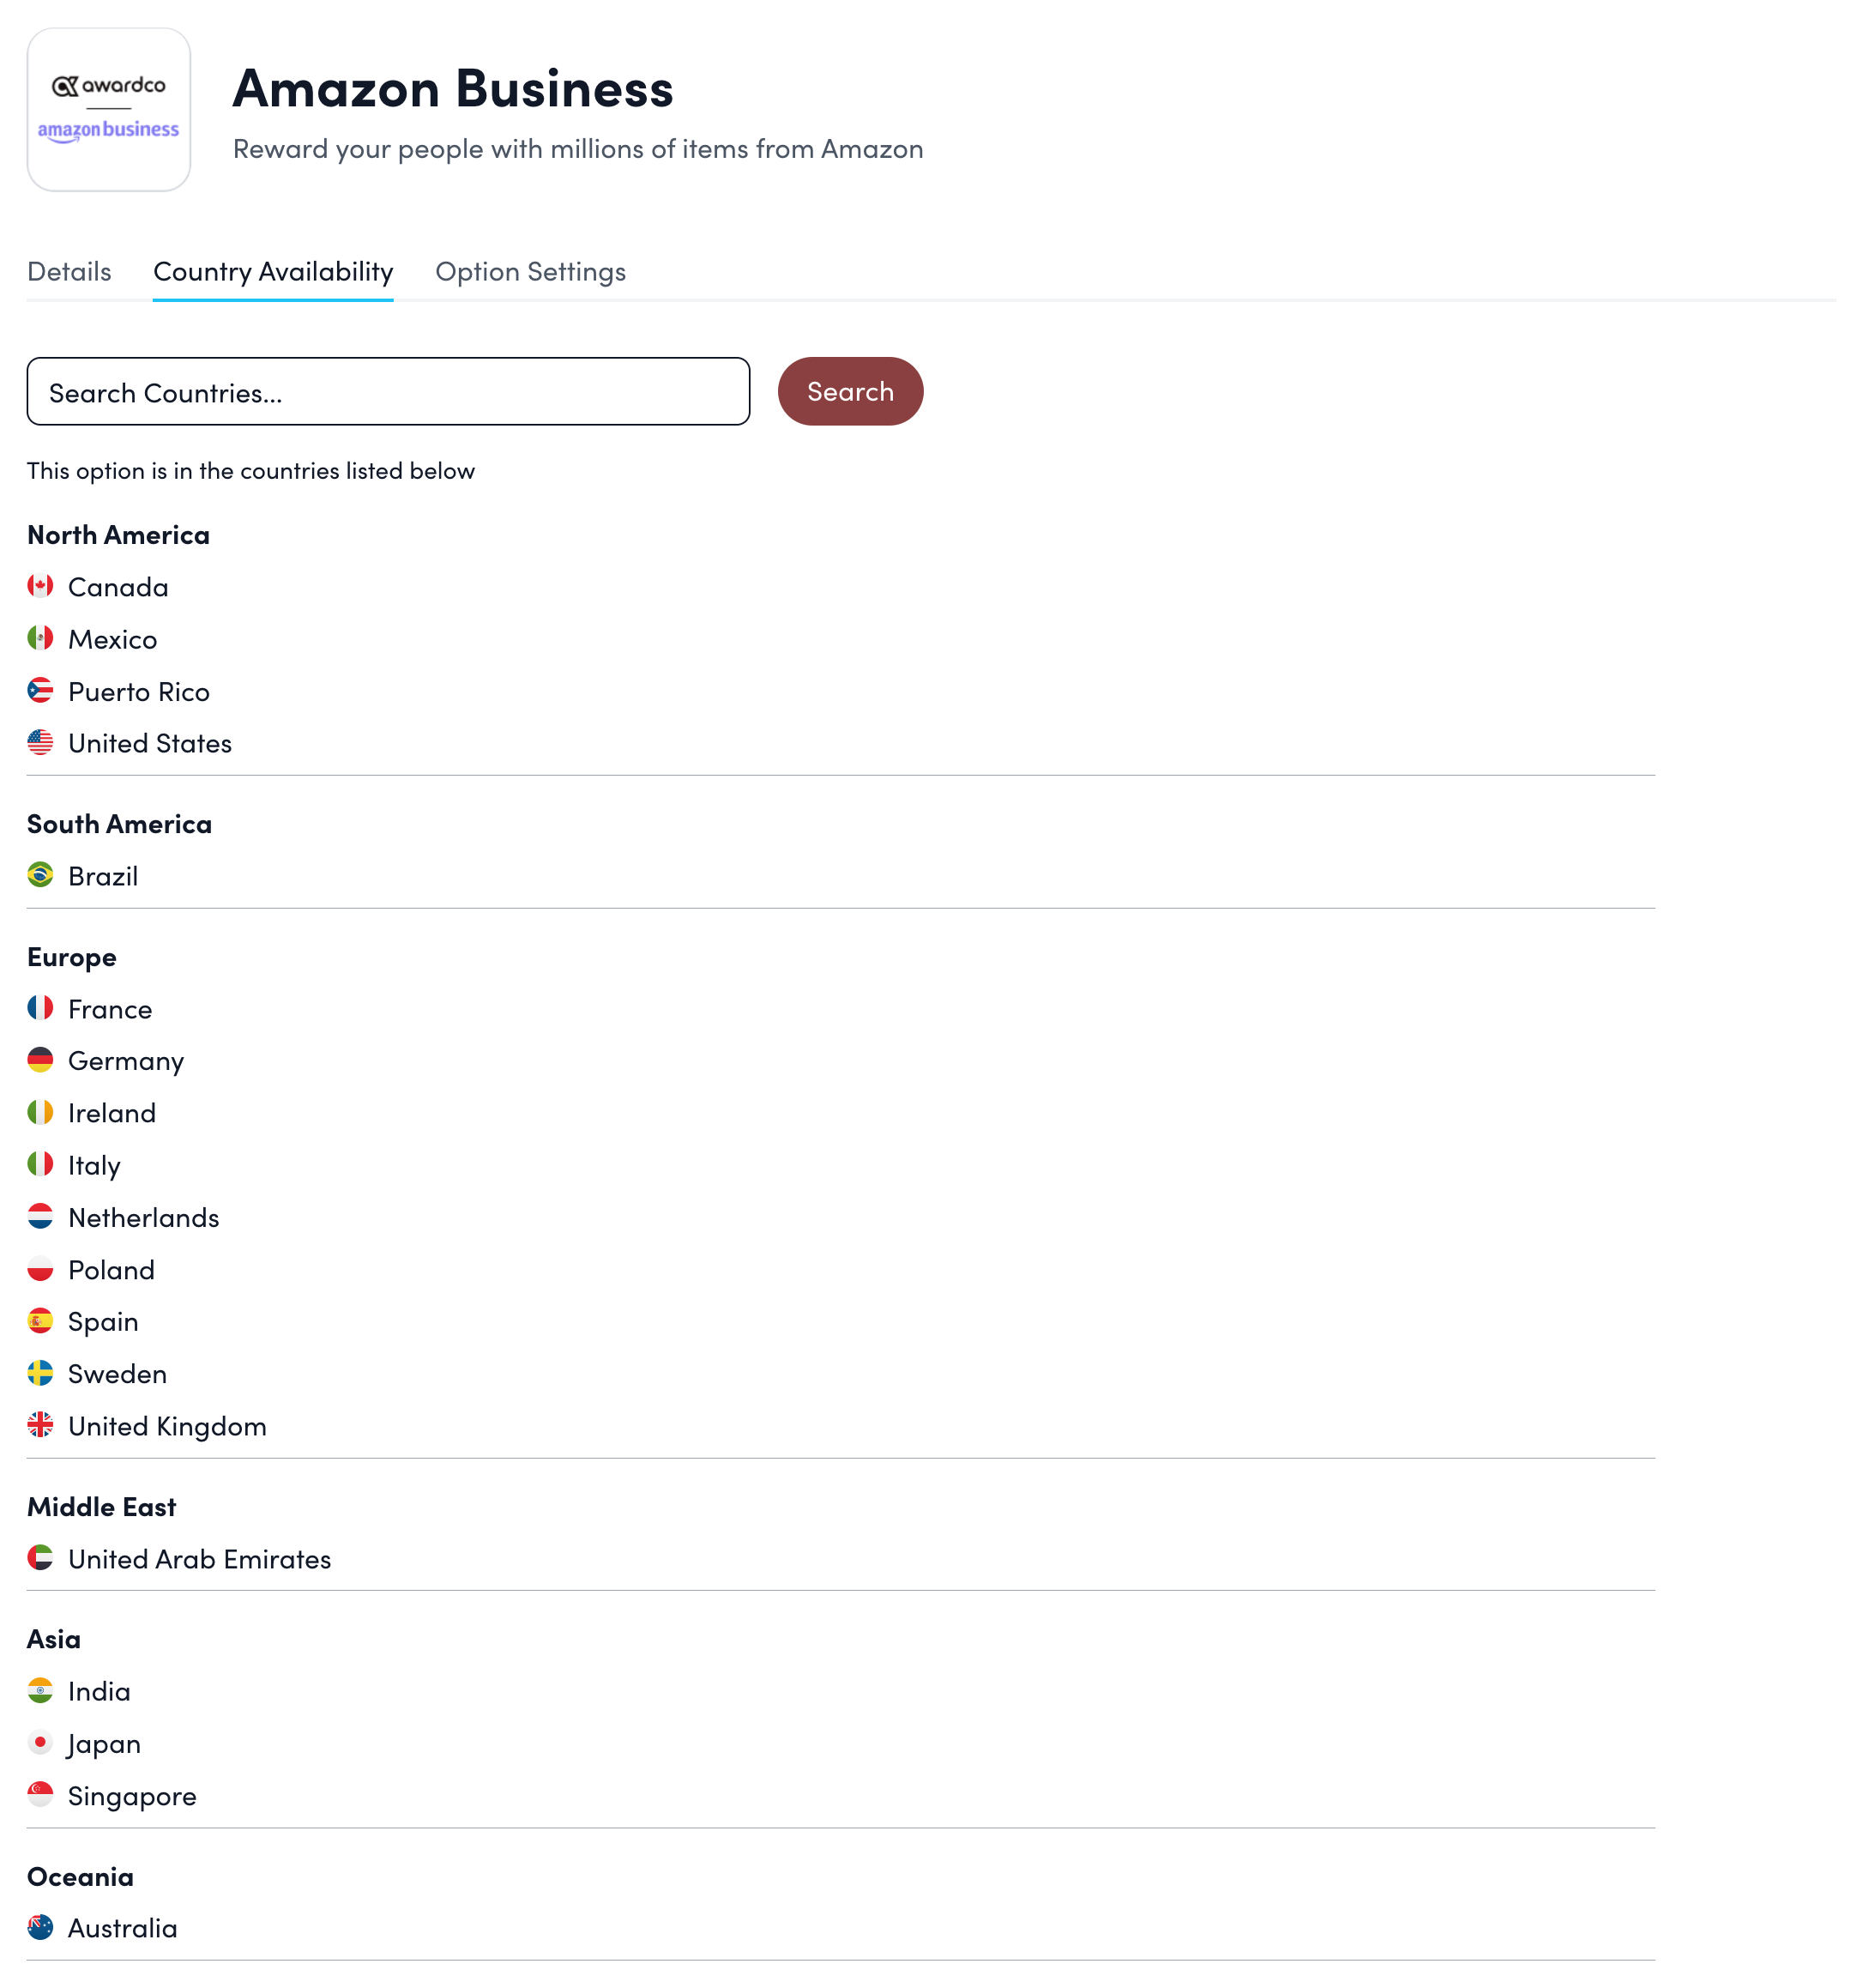Click the Brazil flag icon
The height and width of the screenshot is (1988, 1870).
39,875
